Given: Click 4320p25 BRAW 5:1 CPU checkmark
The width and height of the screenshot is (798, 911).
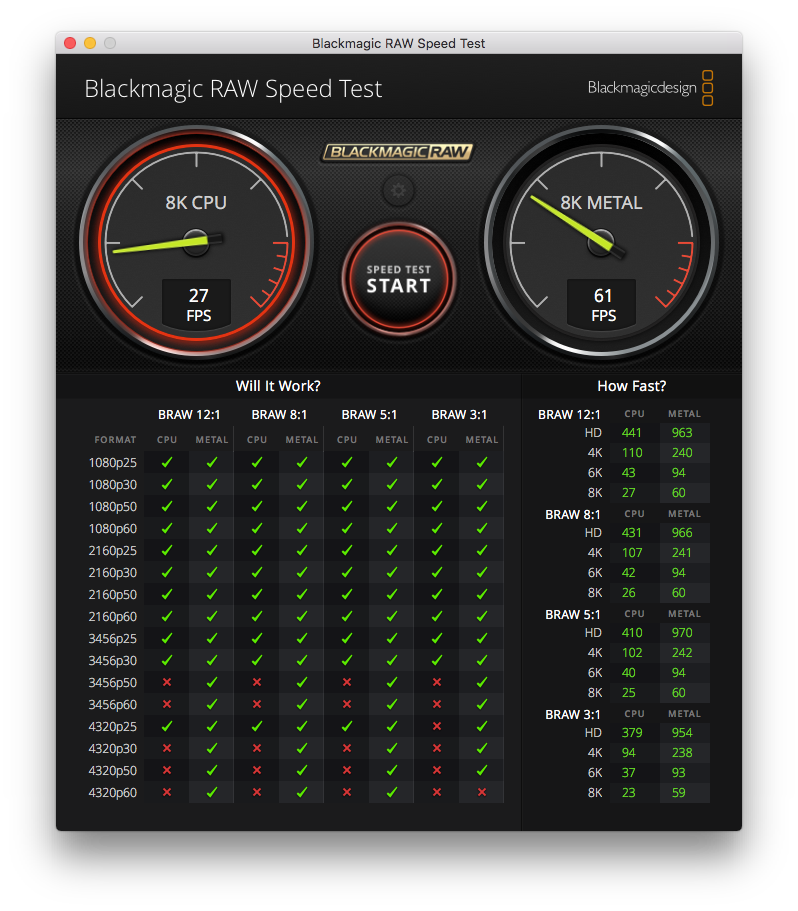Looking at the screenshot, I should 347,726.
